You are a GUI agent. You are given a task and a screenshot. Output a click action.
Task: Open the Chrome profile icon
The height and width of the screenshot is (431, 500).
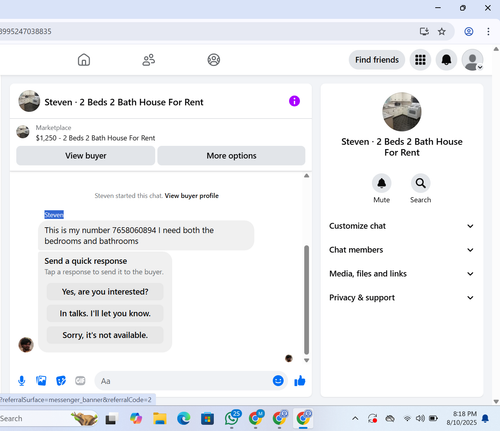469,32
